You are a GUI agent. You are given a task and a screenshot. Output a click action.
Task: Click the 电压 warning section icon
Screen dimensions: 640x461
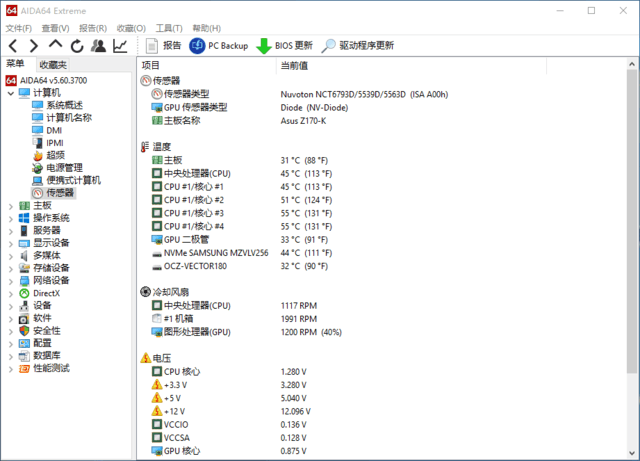coord(146,358)
